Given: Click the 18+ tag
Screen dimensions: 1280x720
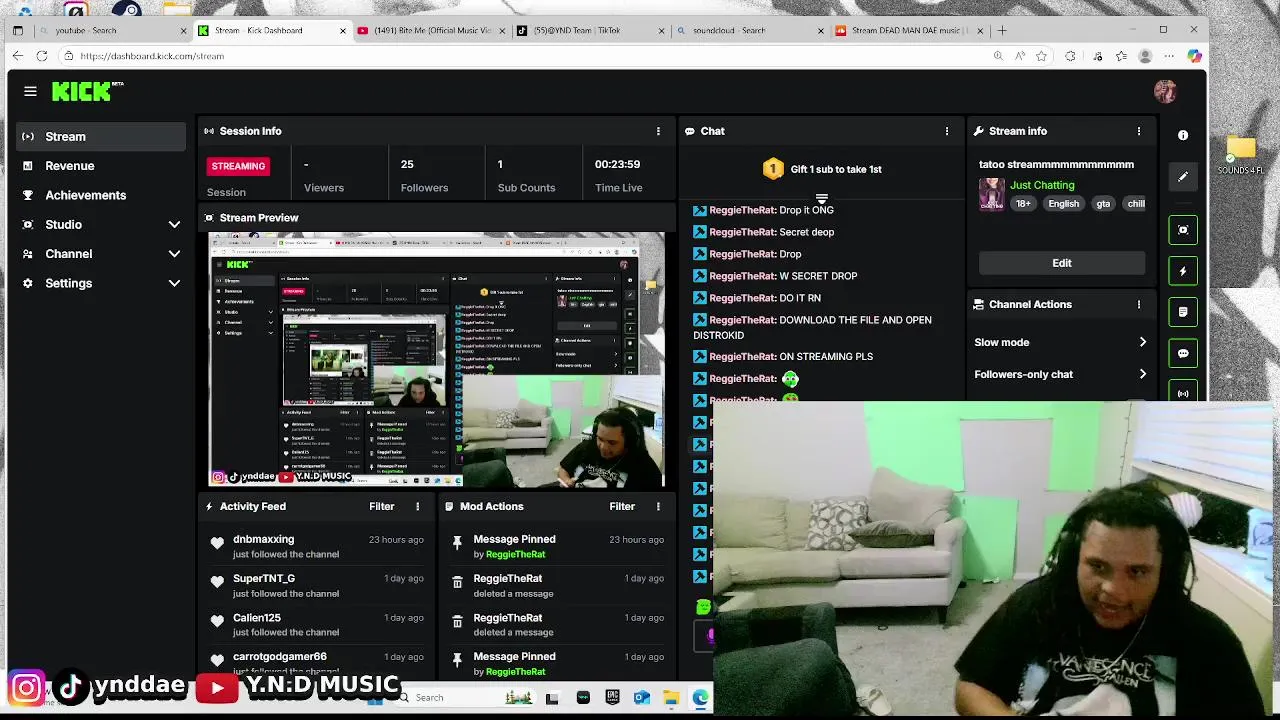Looking at the screenshot, I should pos(1023,204).
